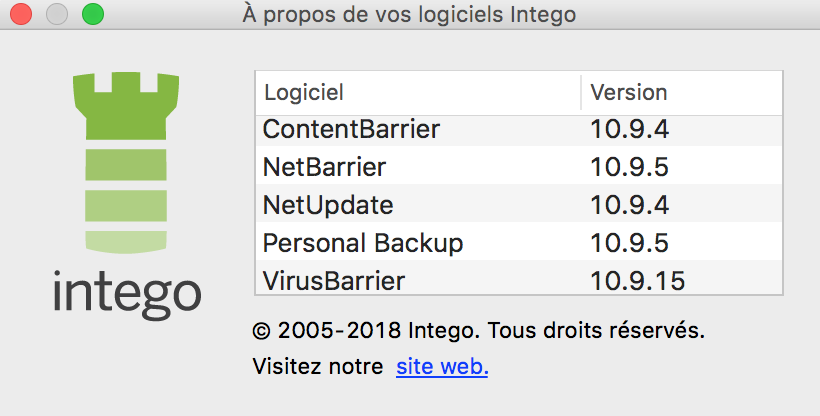Click version 10.9.15 of VirusBarrier
820x416 pixels.
click(x=637, y=281)
